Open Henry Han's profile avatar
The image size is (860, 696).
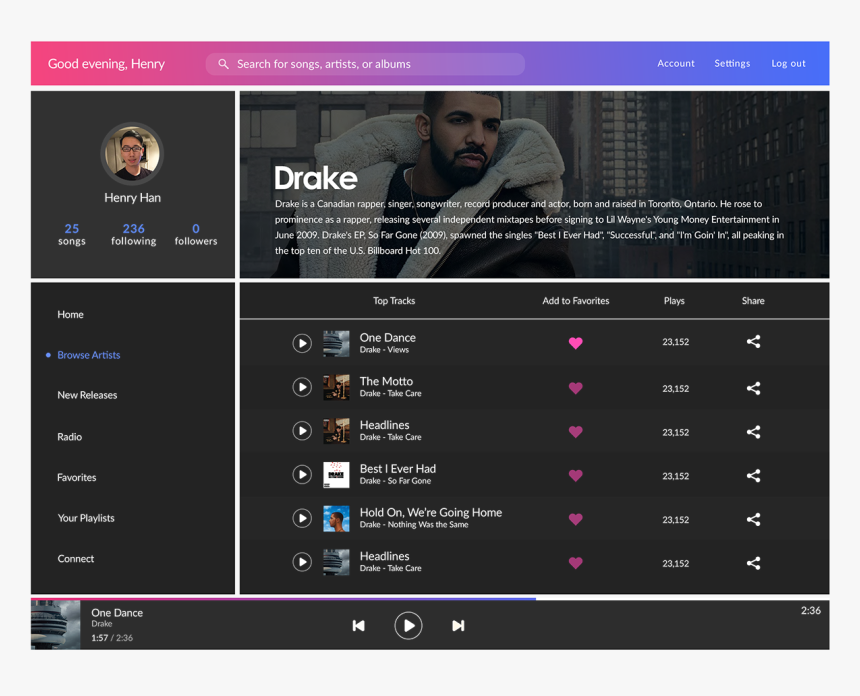coord(132,153)
